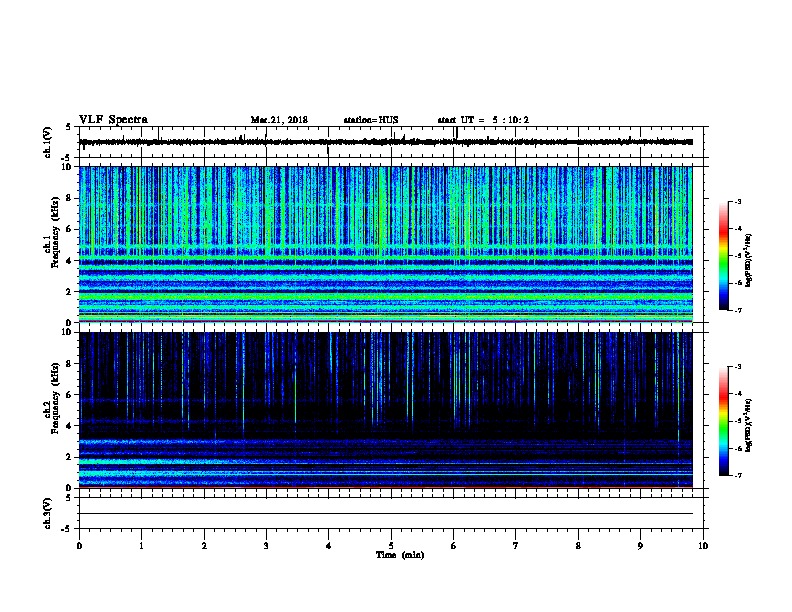Click the "VLF Spectra" plot title
This screenshot has width=792, height=612.
[x=113, y=120]
